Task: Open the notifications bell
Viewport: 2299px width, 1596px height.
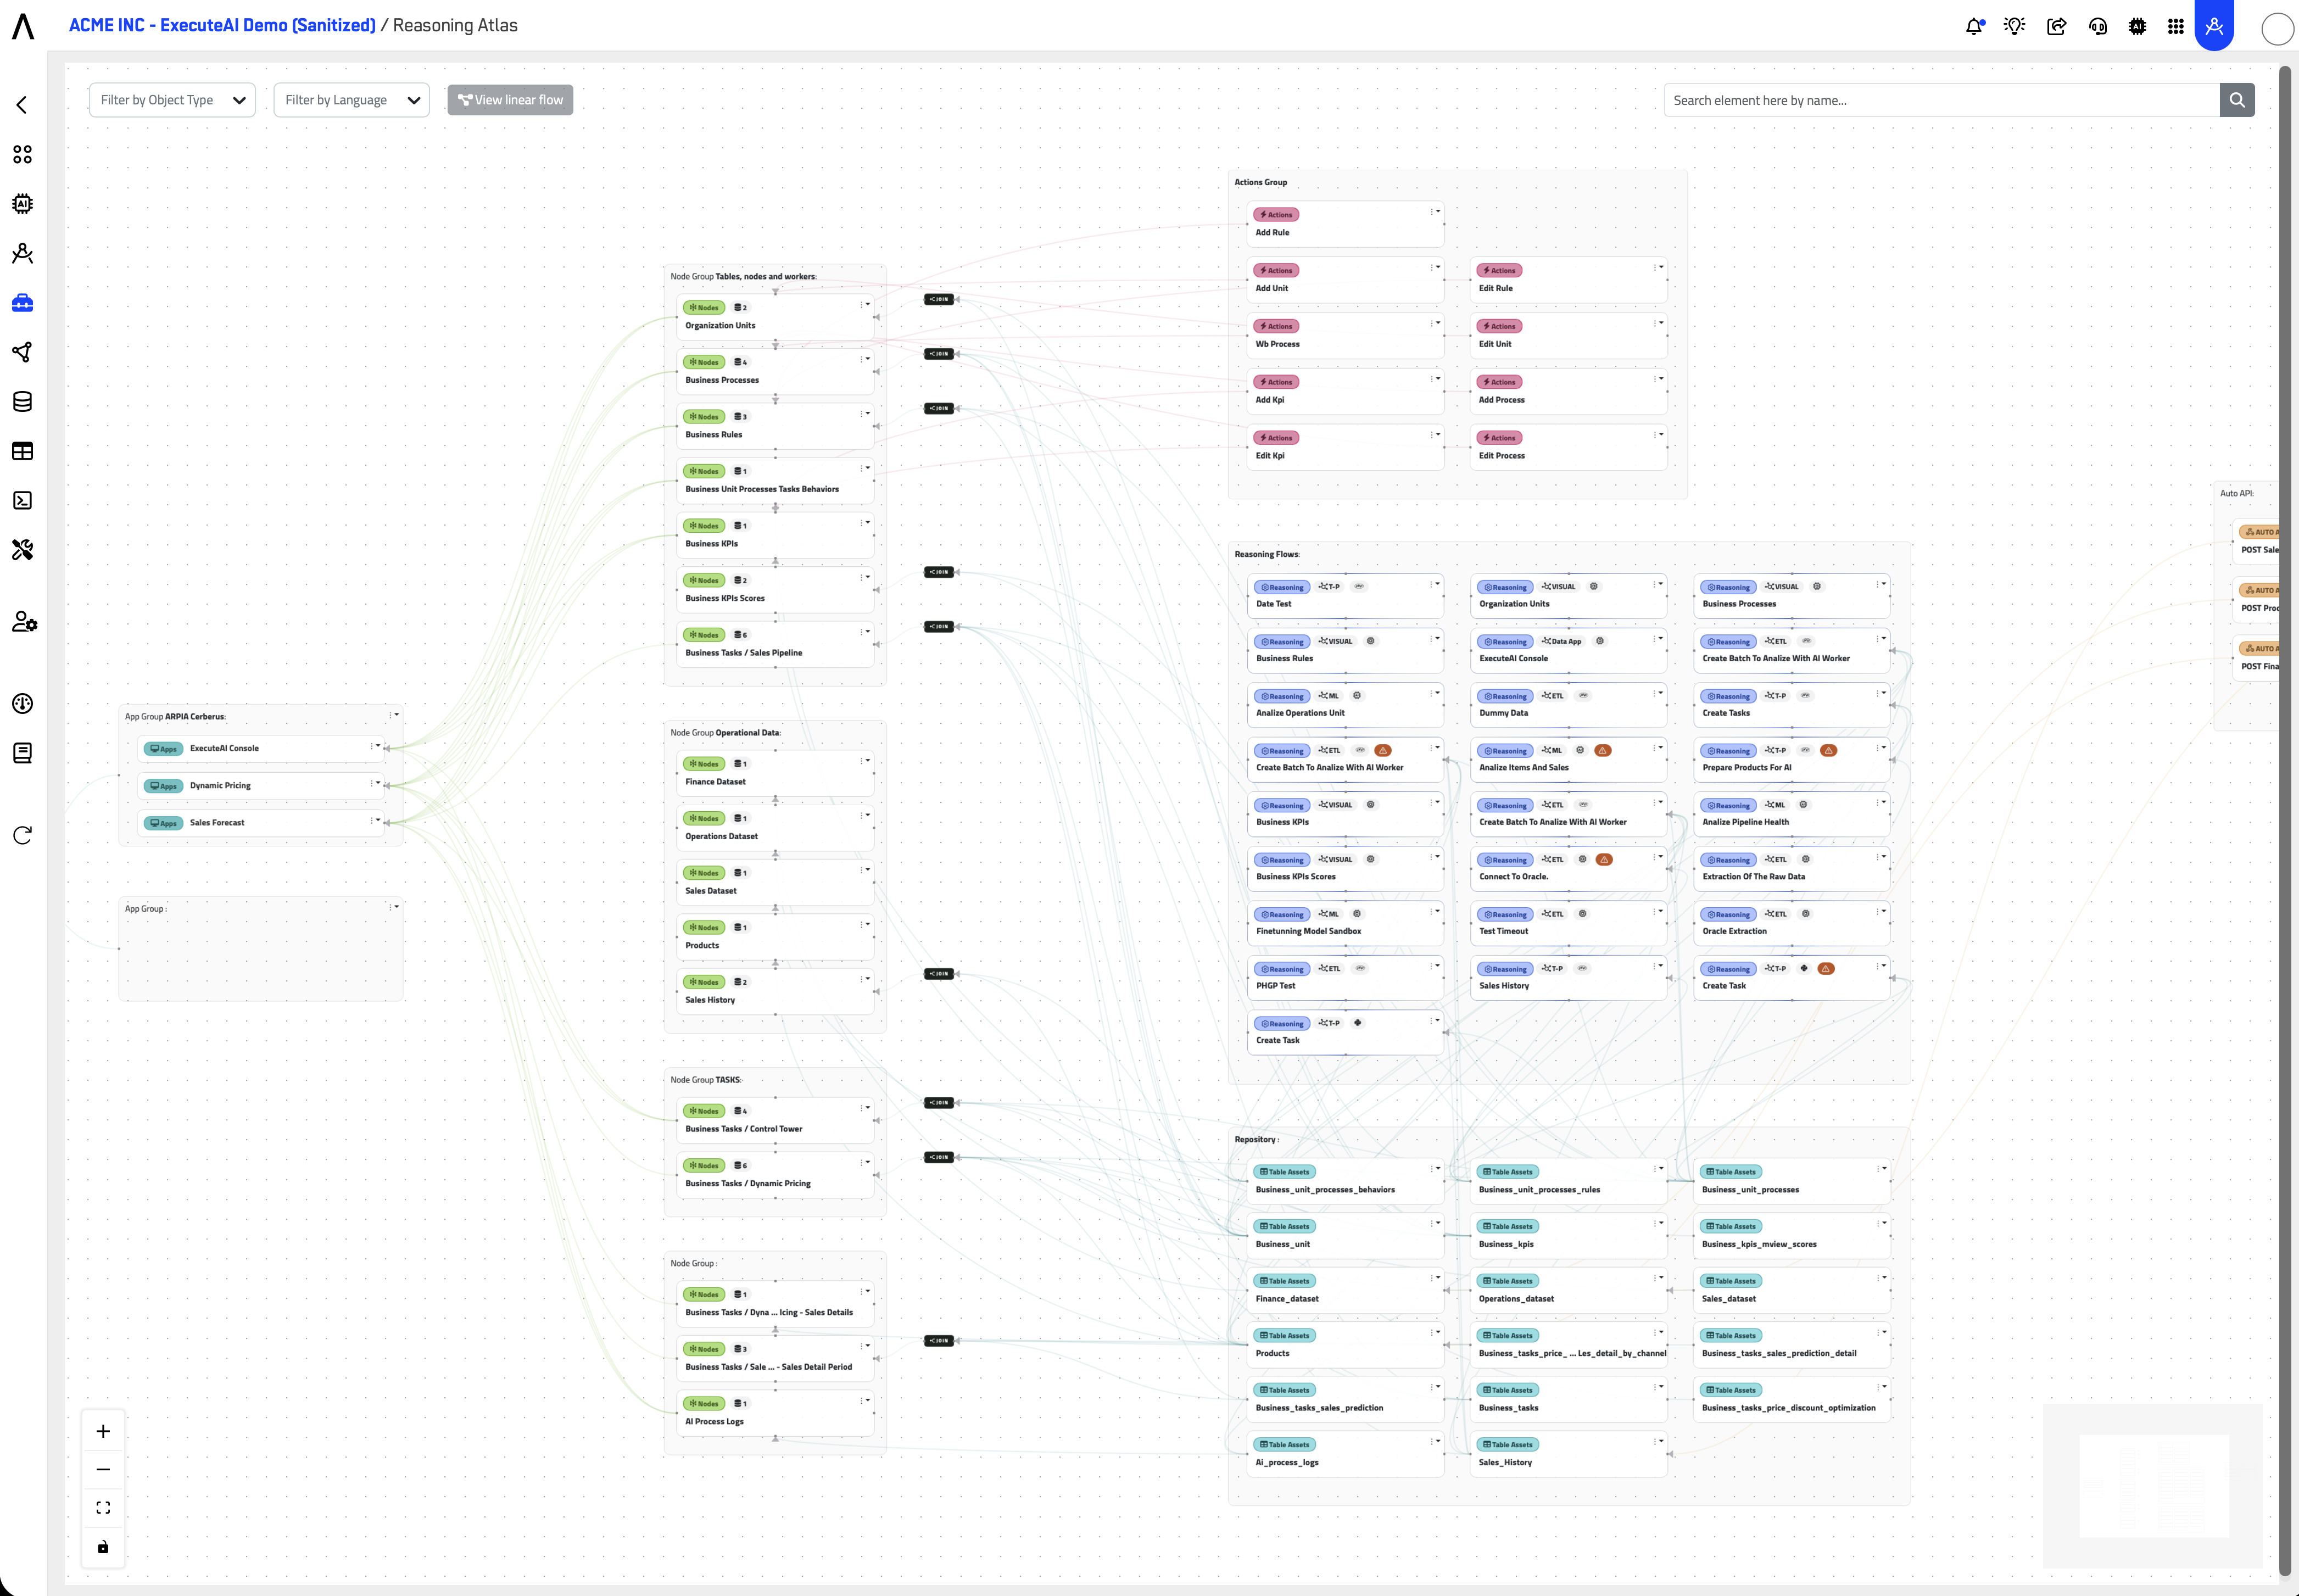Action: coord(1974,27)
